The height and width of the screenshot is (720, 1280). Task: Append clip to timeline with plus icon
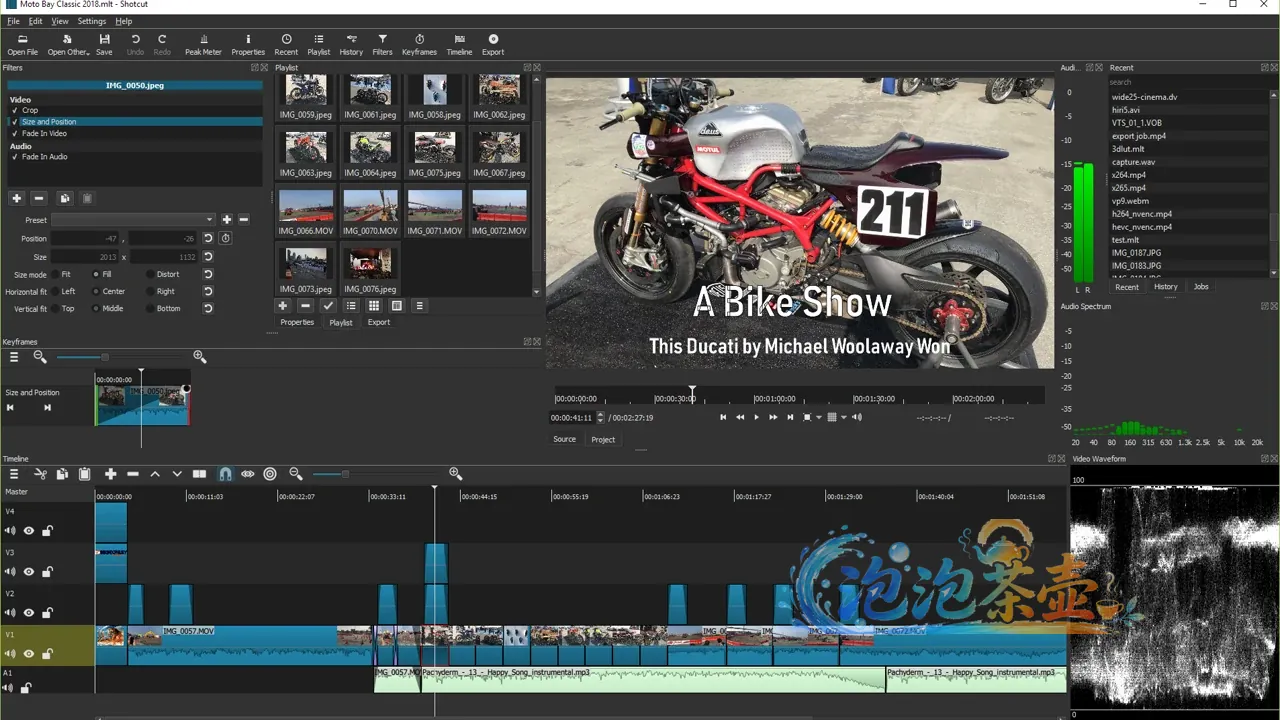click(110, 474)
